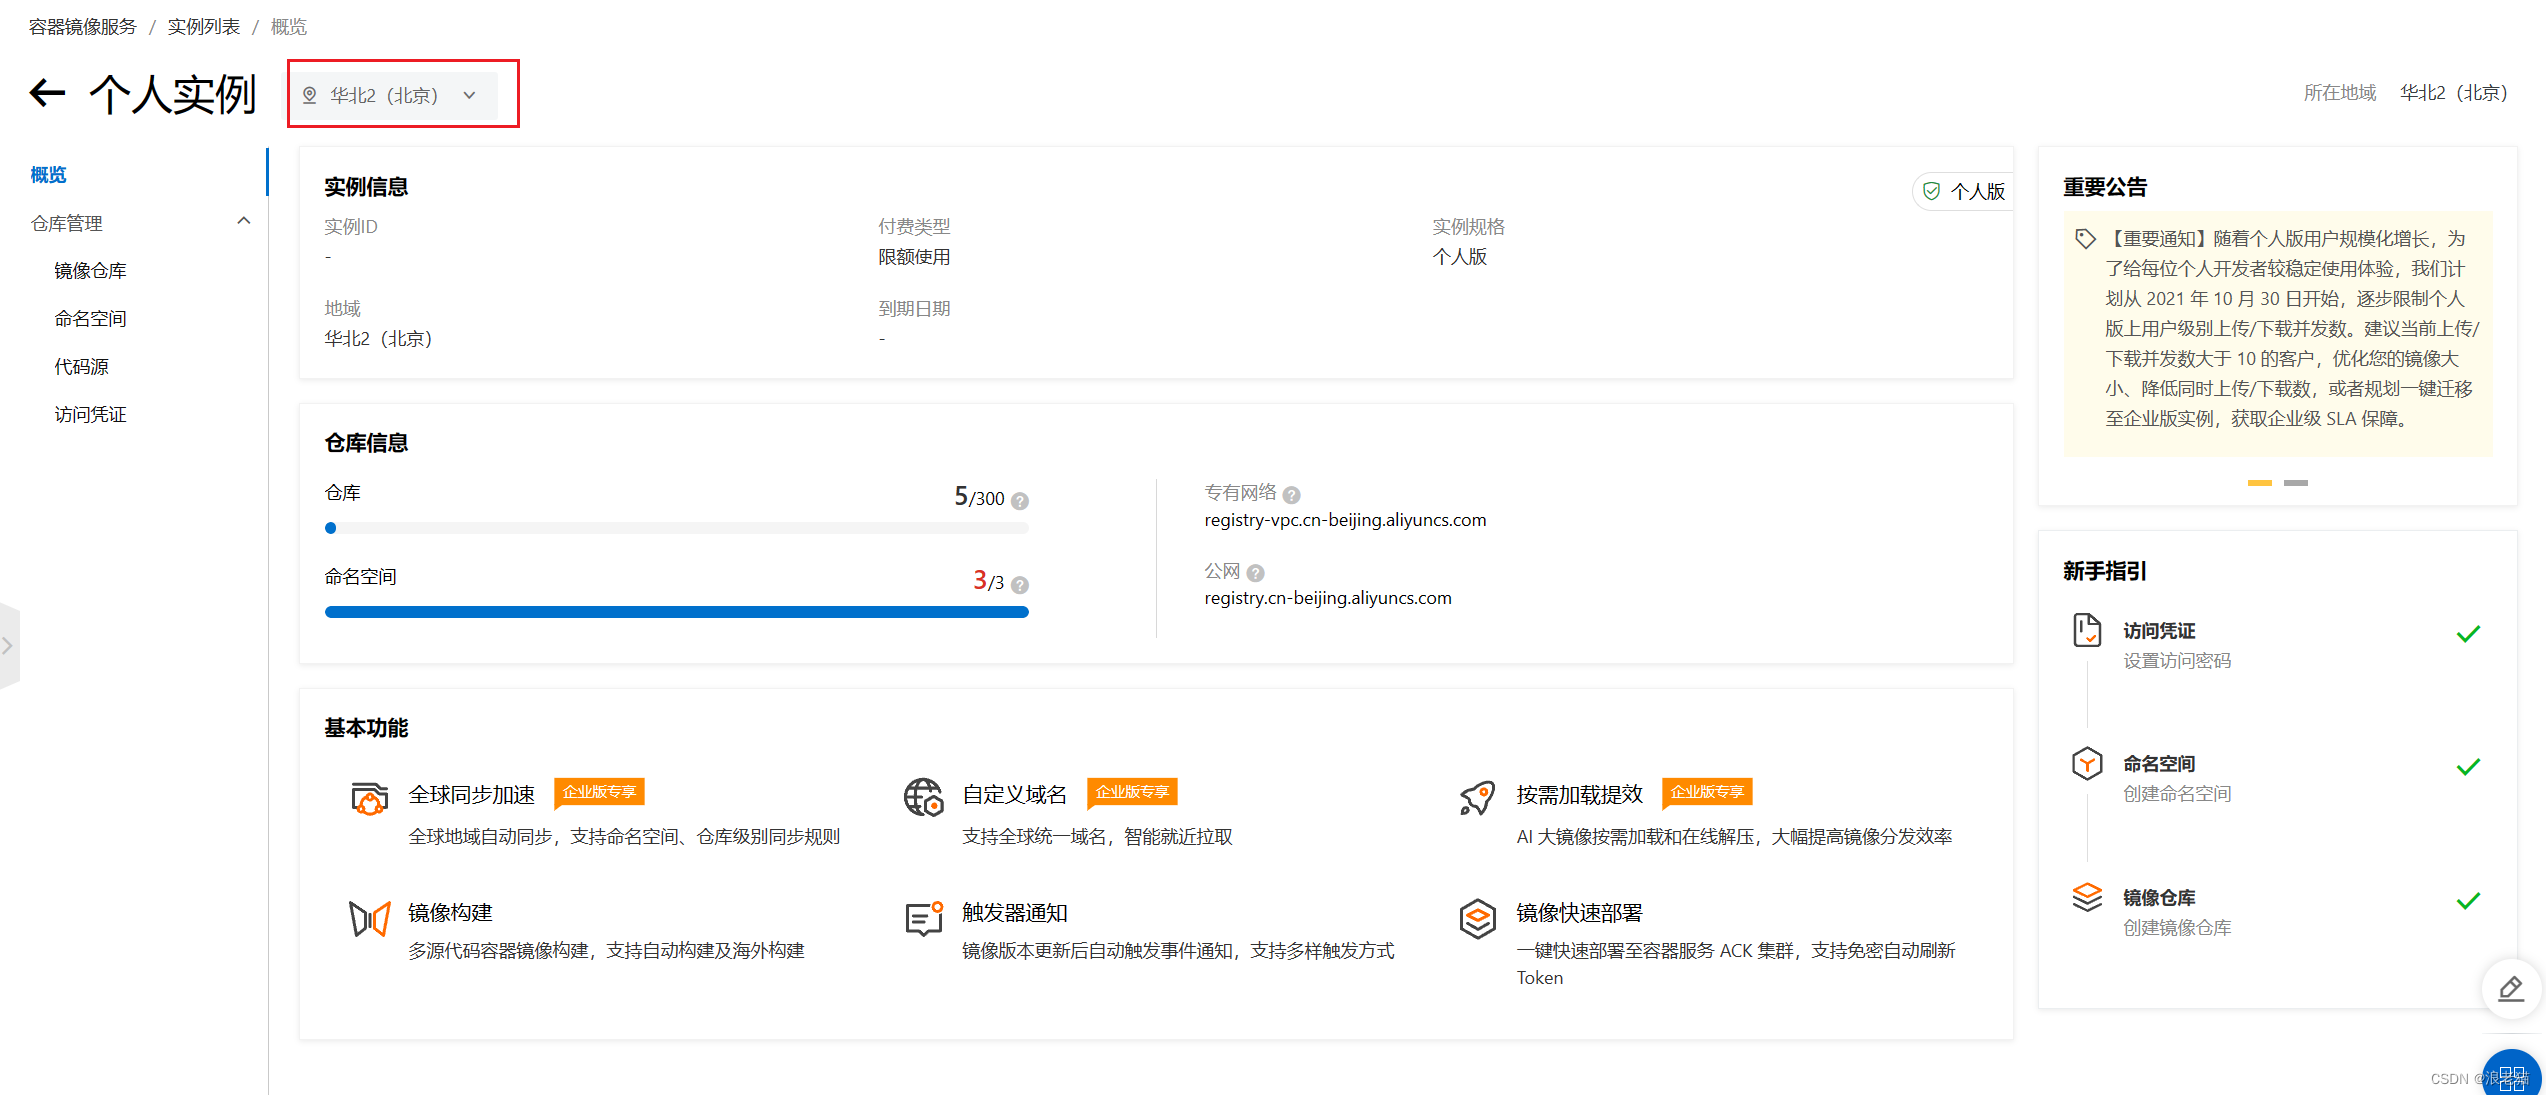Click the help icon beside 公网
Screen dimensions: 2546x1095
1256,573
